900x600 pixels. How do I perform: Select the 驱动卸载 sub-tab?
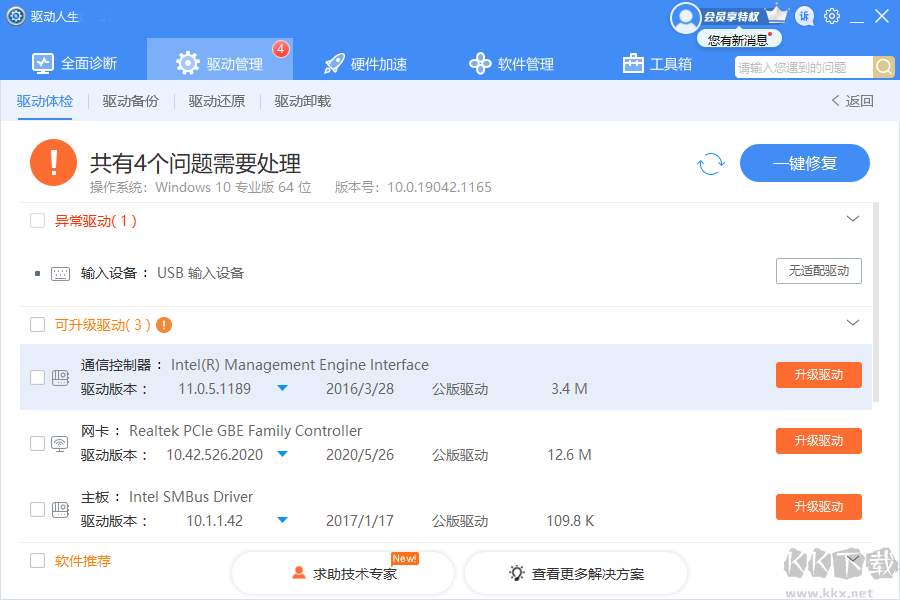(x=302, y=102)
